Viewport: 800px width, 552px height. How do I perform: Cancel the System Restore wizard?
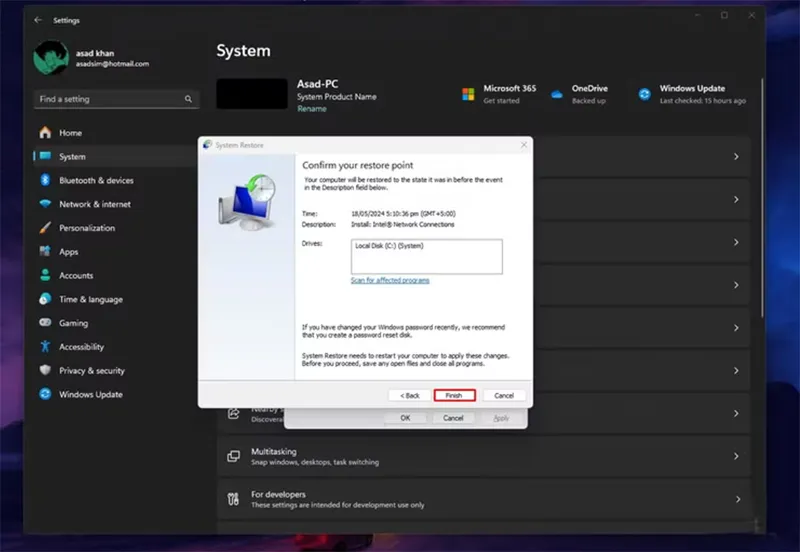[504, 395]
